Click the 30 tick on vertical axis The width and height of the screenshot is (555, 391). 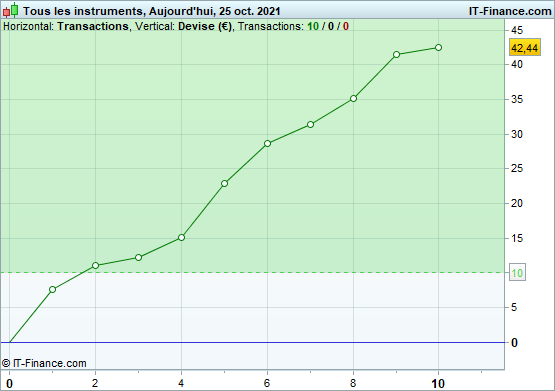[517, 134]
